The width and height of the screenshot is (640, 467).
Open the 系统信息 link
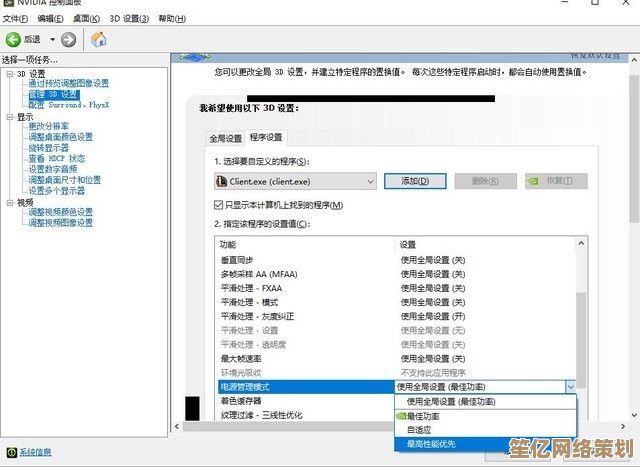[35, 451]
